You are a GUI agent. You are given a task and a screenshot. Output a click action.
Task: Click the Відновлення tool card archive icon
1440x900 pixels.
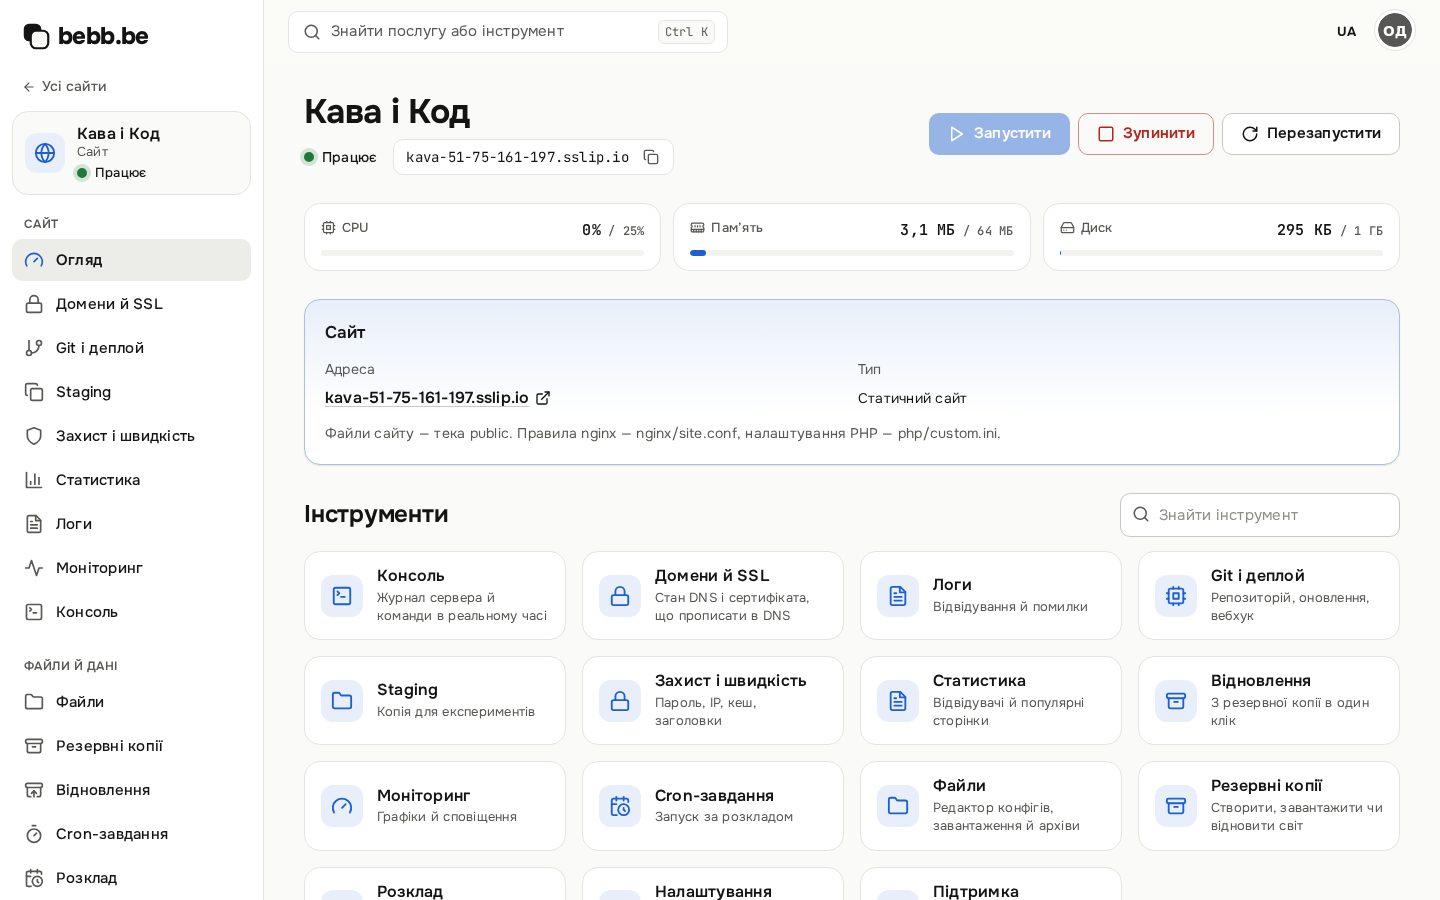(1176, 701)
